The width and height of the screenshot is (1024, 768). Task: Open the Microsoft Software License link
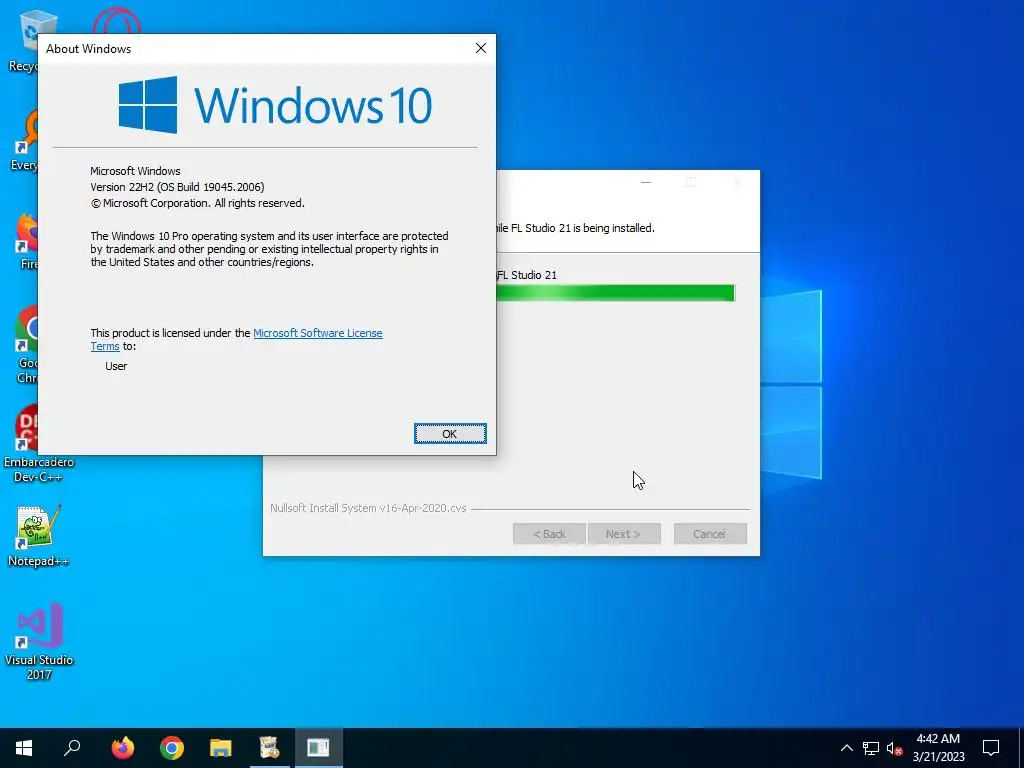click(317, 333)
